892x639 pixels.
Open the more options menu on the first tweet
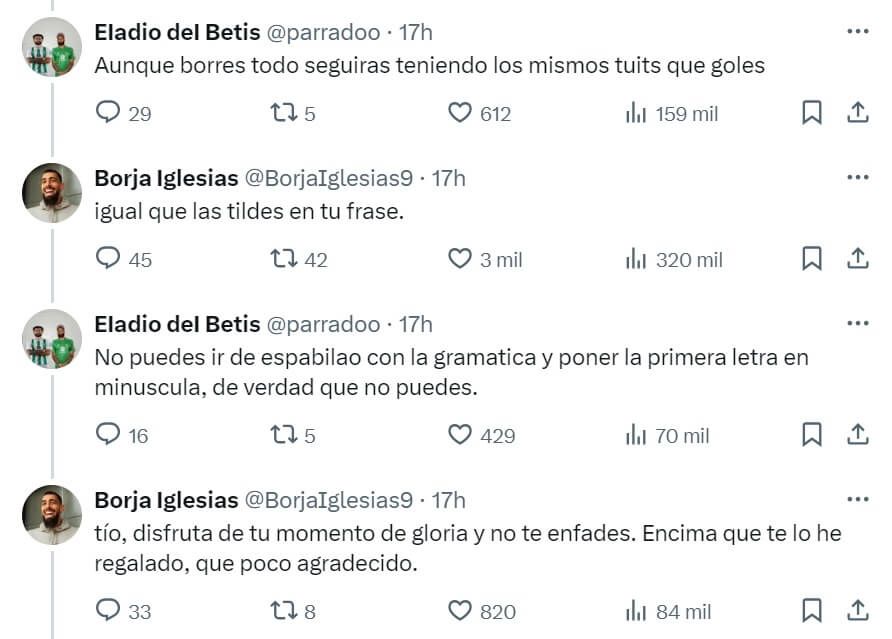tap(858, 29)
